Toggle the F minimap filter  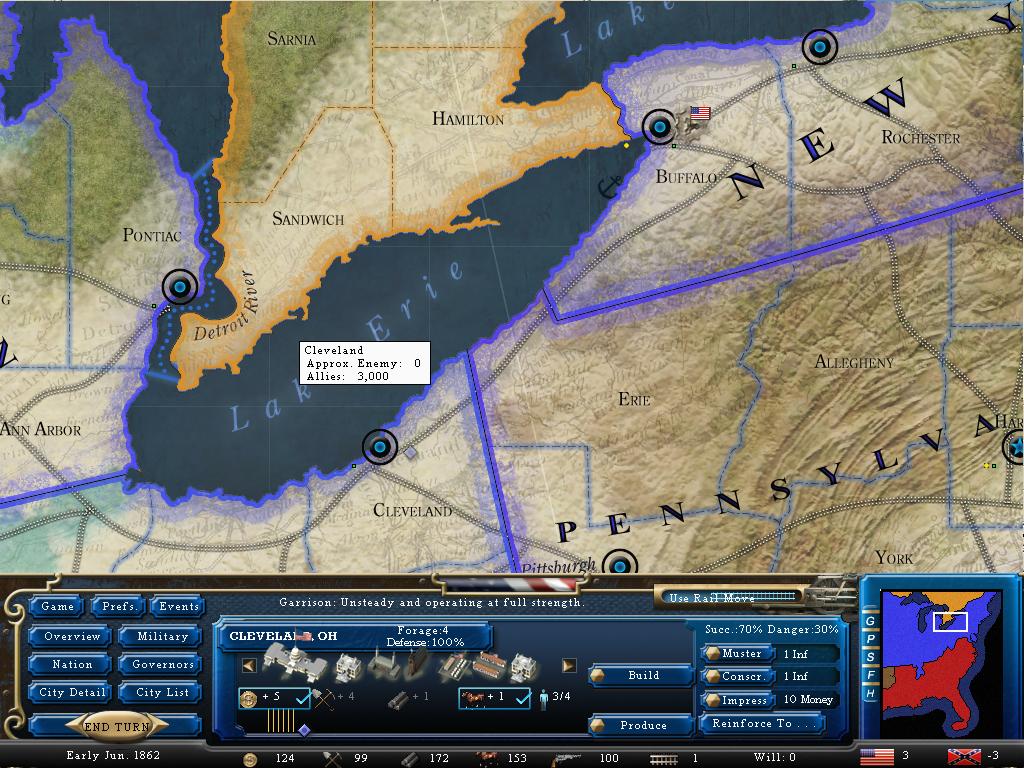pyautogui.click(x=869, y=675)
